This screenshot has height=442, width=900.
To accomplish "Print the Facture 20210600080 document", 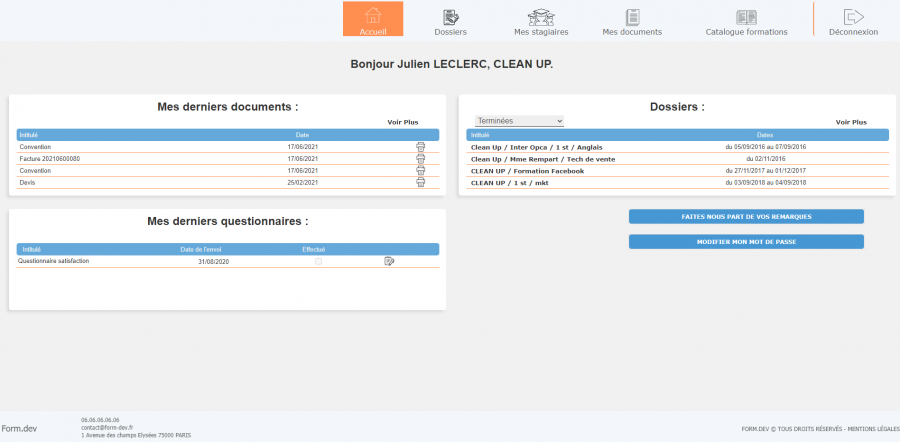I will point(420,159).
